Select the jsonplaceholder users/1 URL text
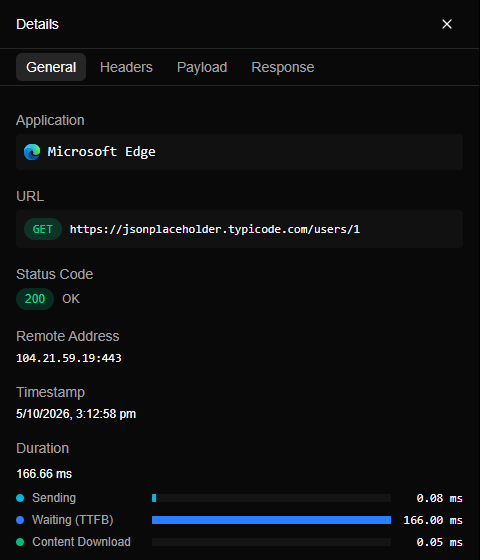The width and height of the screenshot is (480, 560). (x=215, y=229)
